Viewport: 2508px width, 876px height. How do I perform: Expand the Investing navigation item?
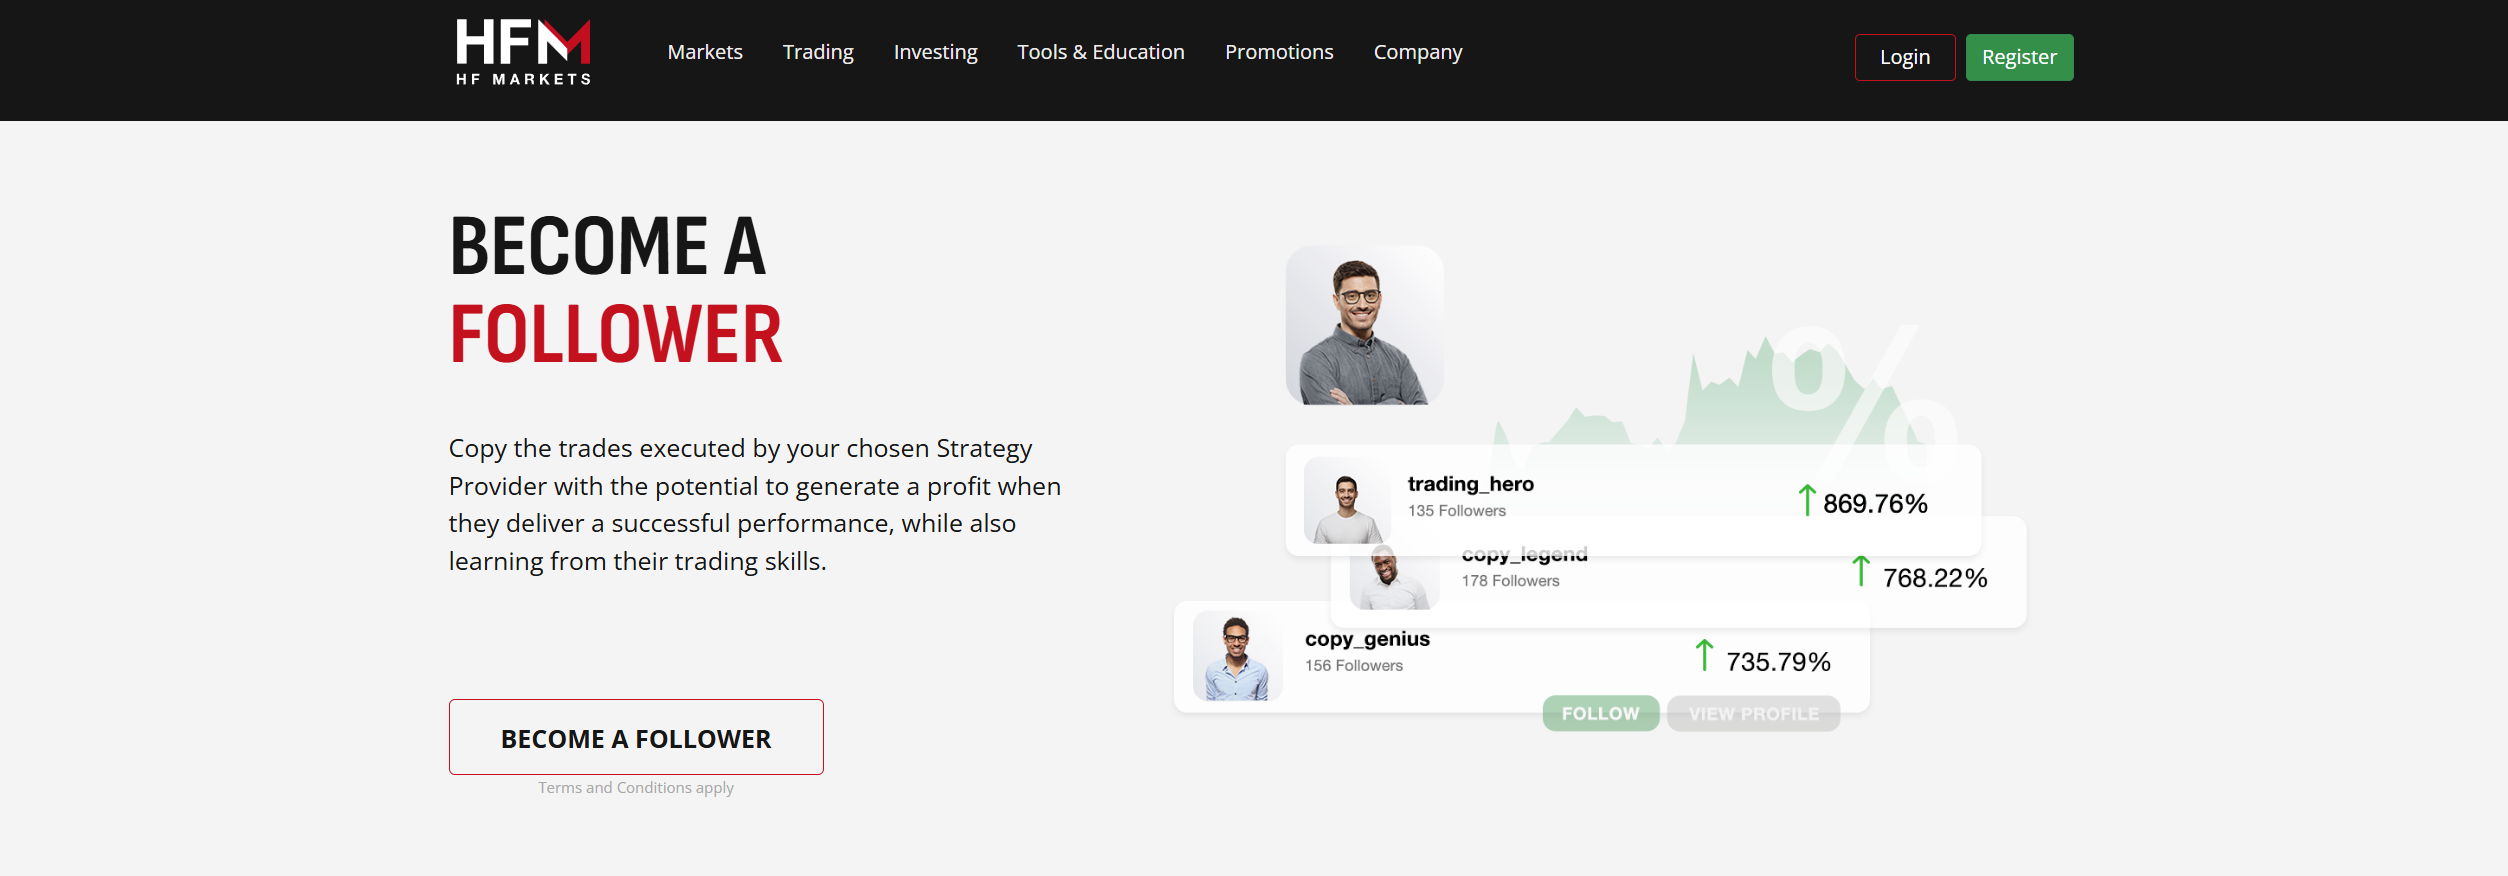(935, 52)
